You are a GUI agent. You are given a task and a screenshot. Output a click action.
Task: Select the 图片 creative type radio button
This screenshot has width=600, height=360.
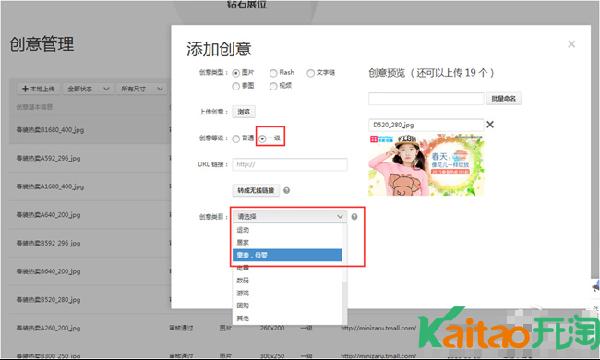pyautogui.click(x=236, y=73)
